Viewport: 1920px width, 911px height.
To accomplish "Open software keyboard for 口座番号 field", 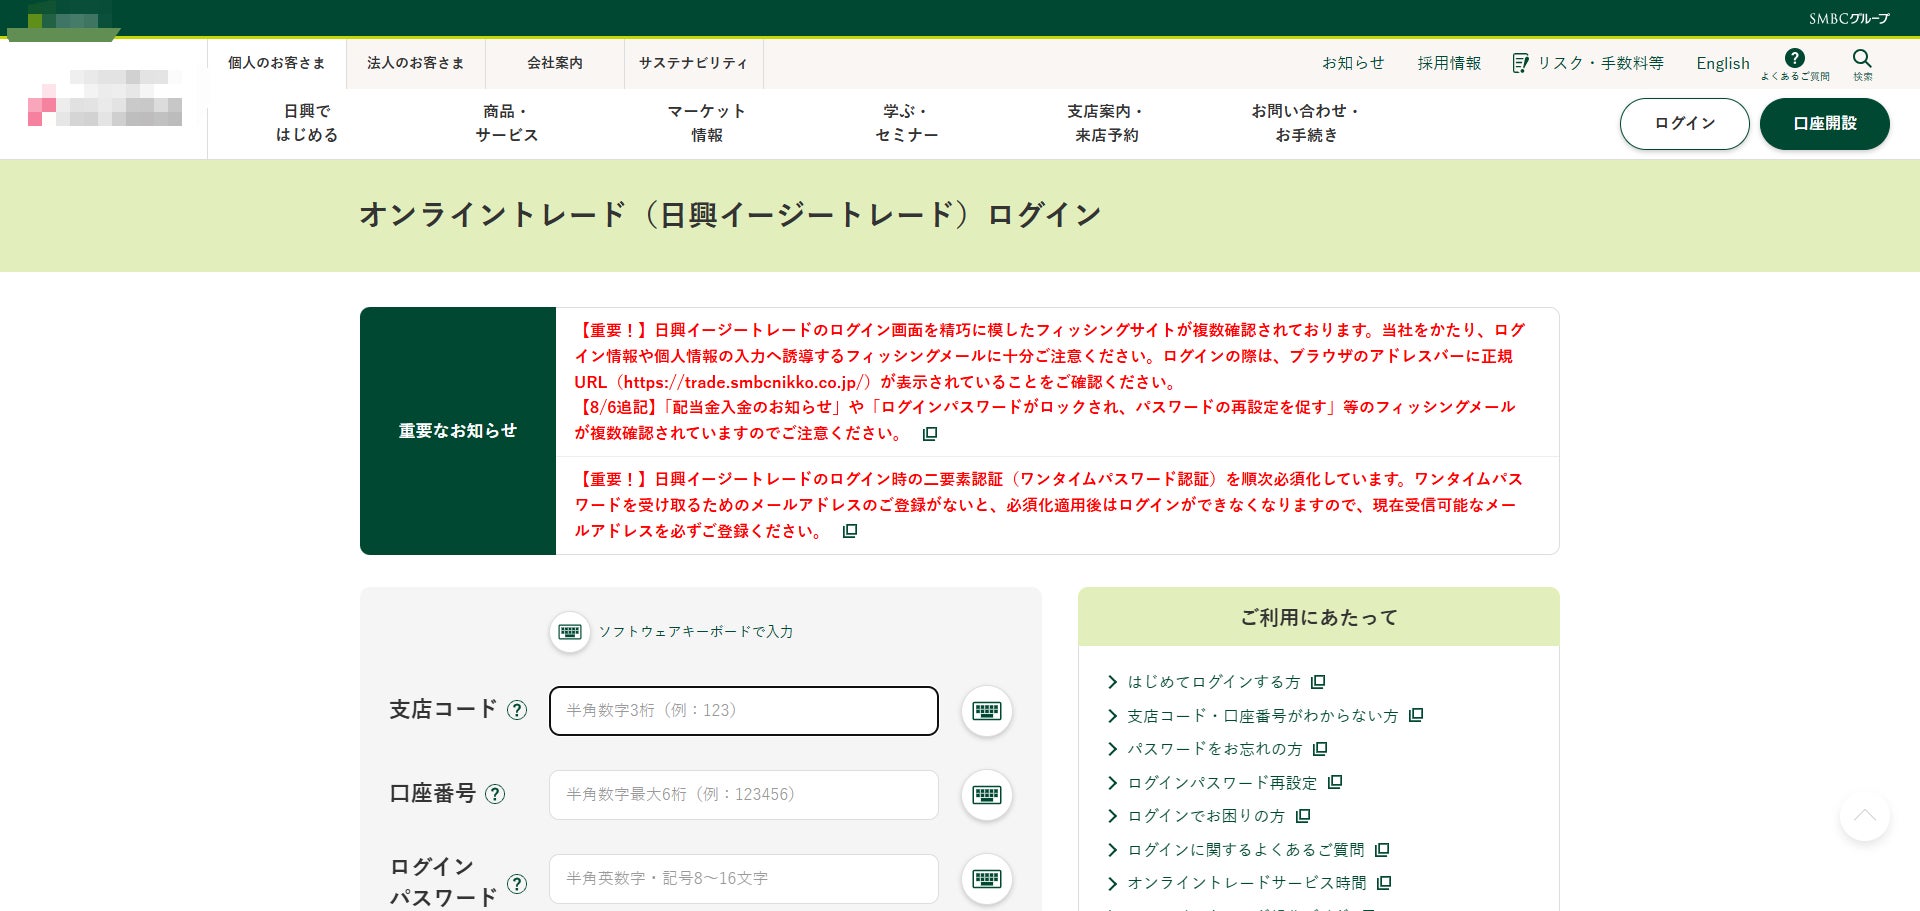I will click(x=987, y=795).
